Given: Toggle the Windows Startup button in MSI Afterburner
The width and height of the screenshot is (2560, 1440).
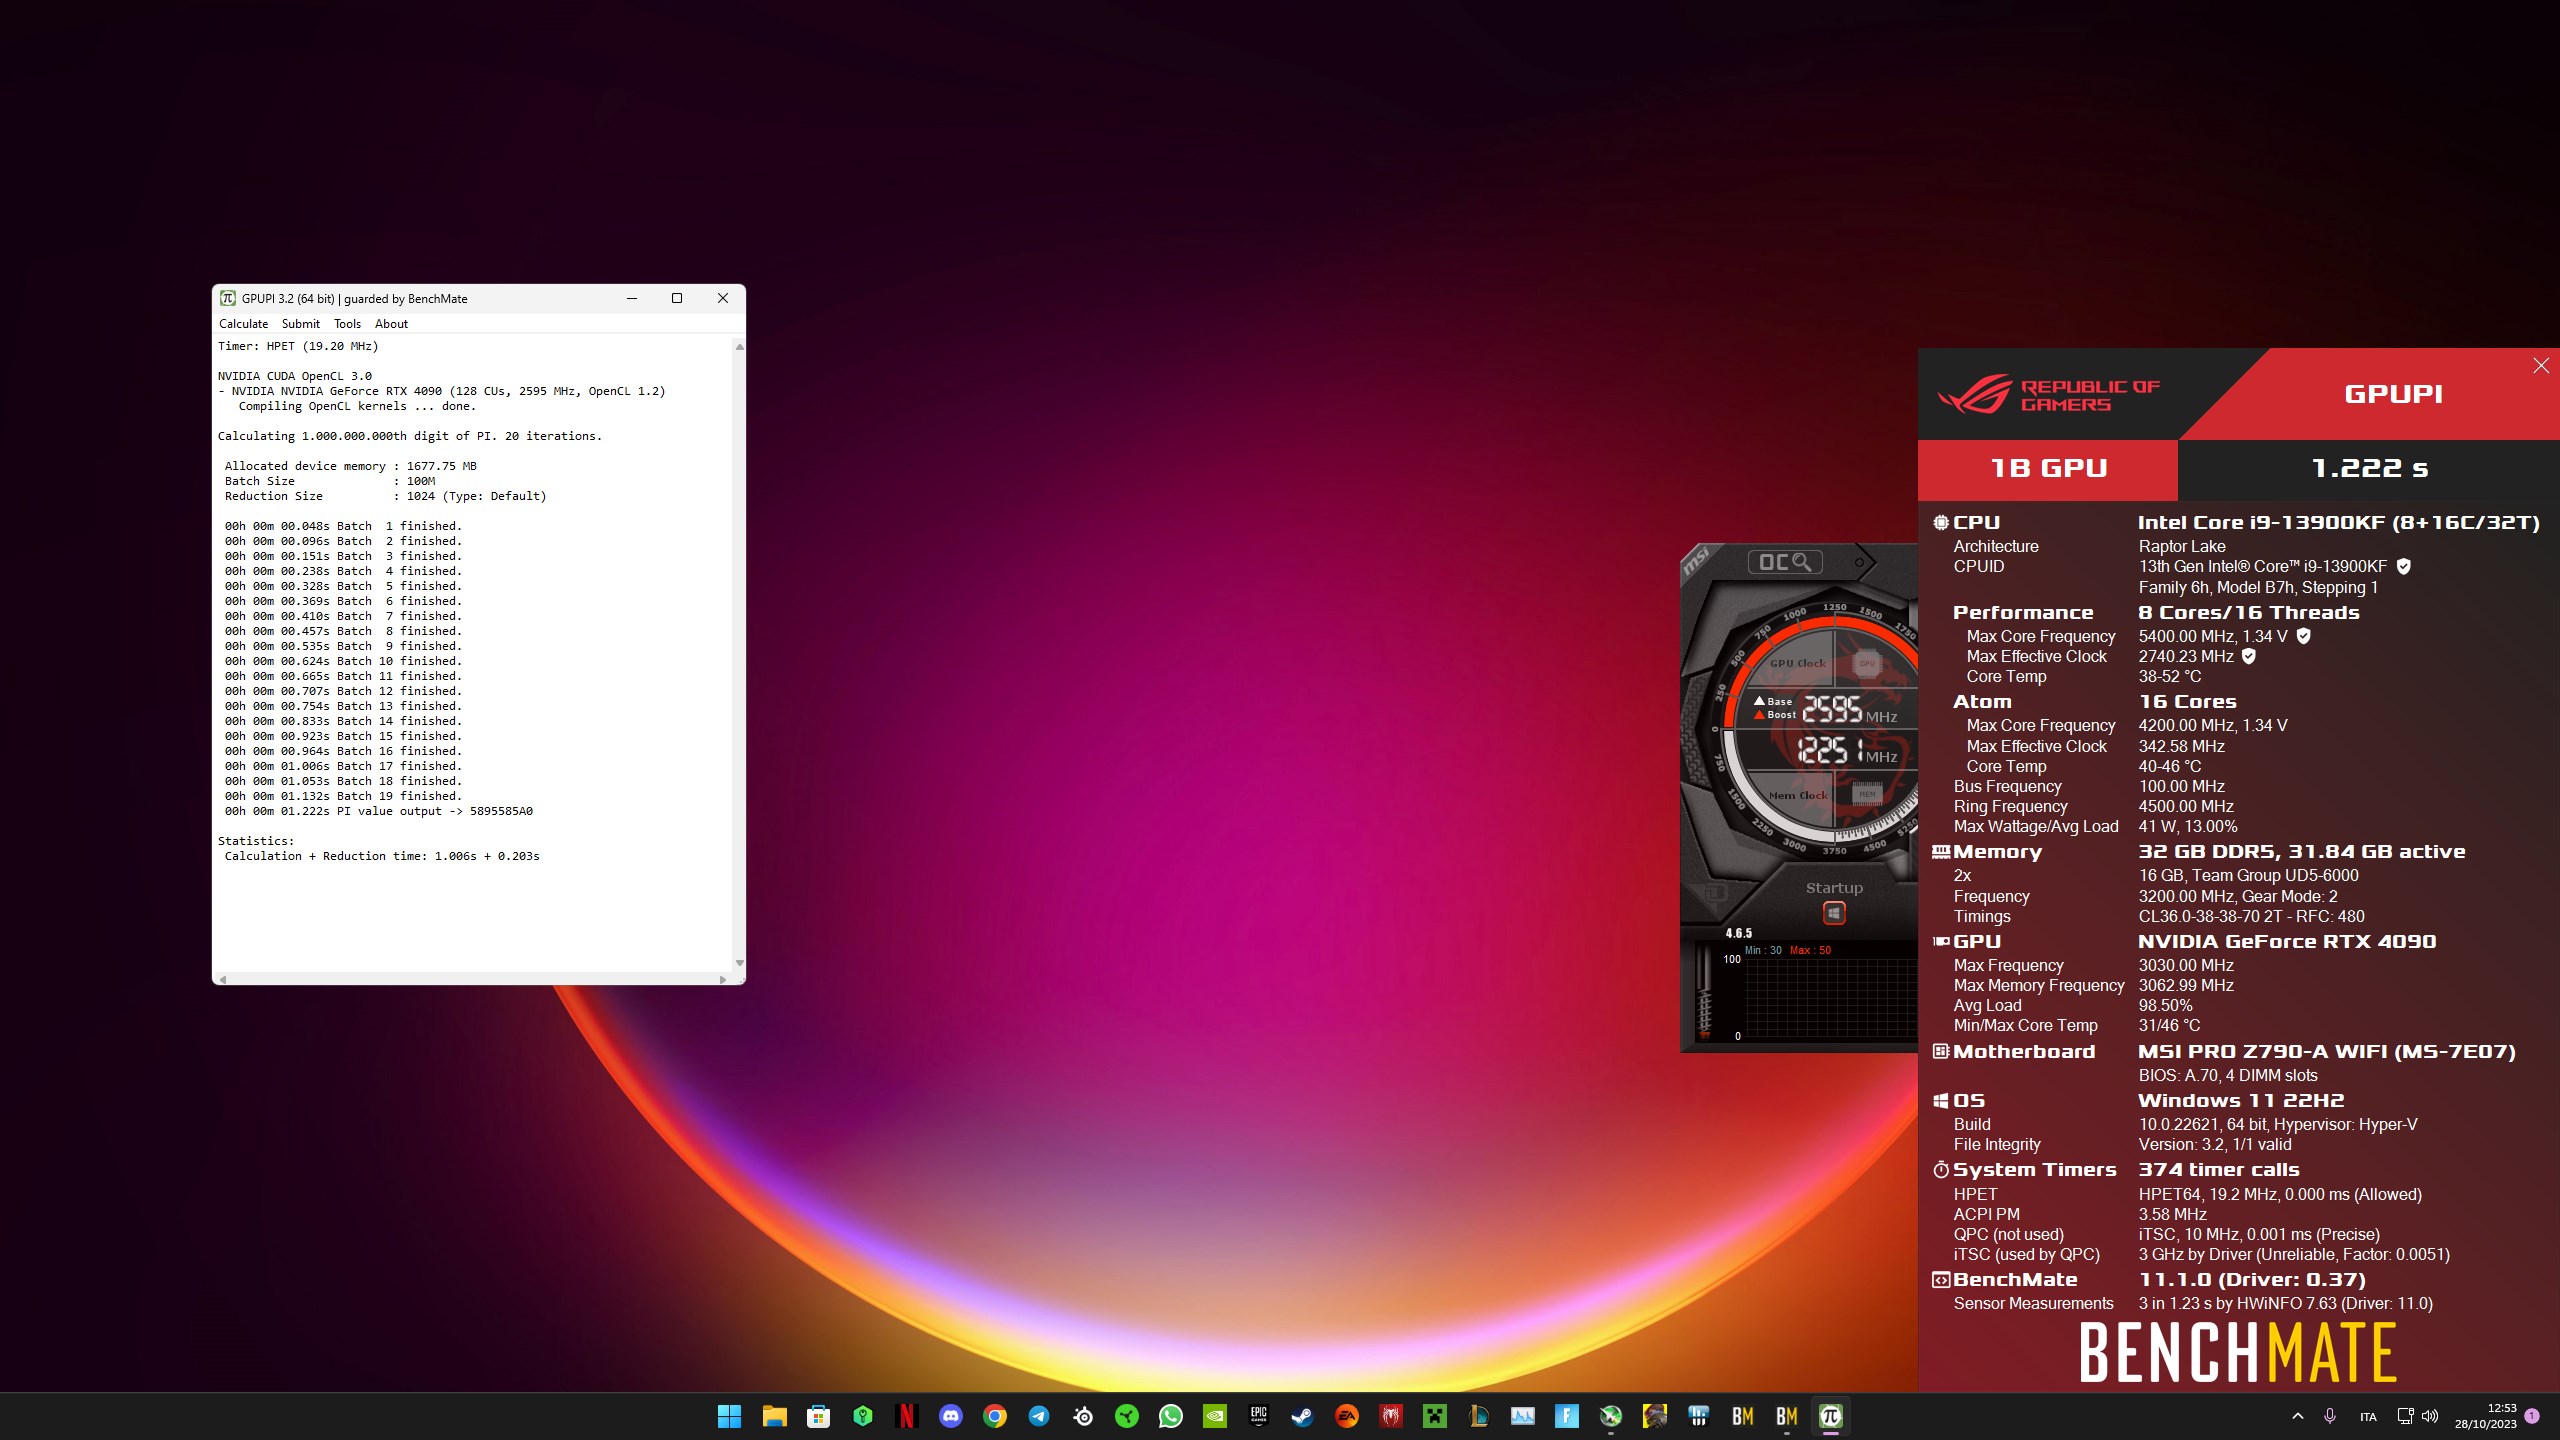Looking at the screenshot, I should pyautogui.click(x=1834, y=913).
